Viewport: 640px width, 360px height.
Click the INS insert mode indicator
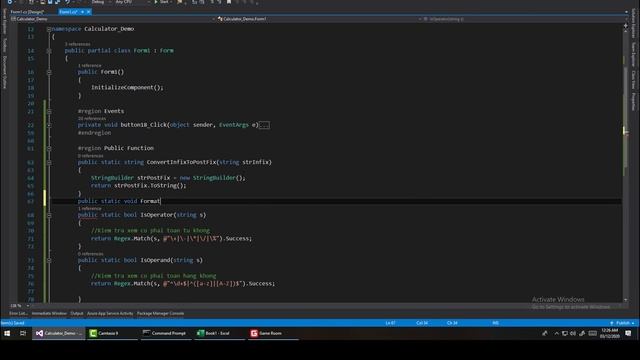(x=496, y=323)
